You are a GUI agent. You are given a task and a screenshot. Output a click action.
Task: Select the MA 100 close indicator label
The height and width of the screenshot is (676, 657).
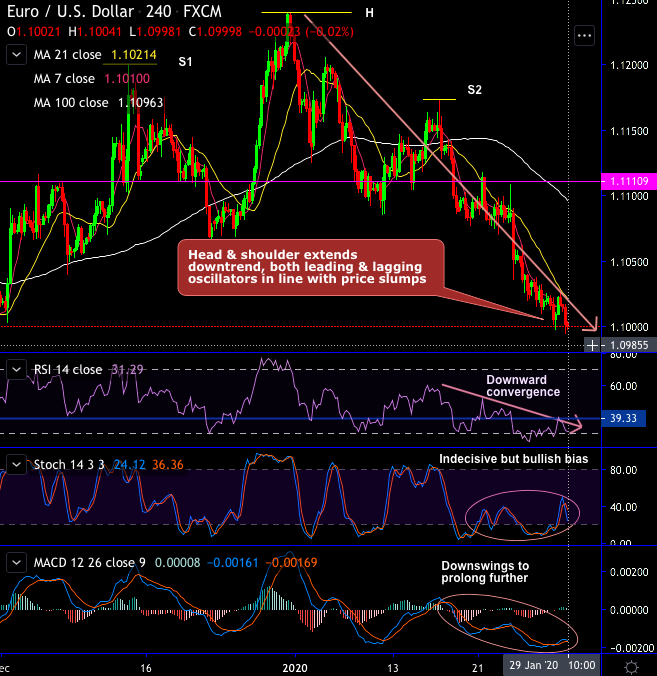click(71, 103)
